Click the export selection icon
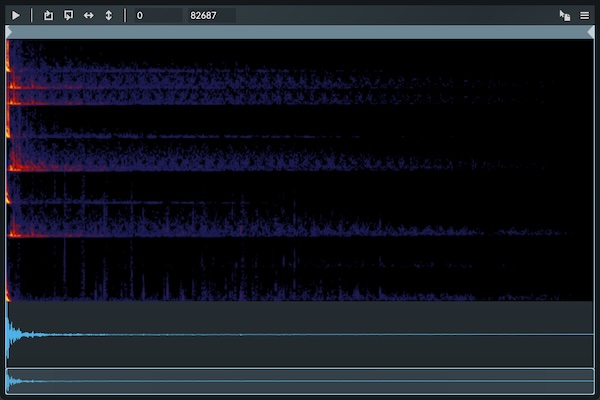This screenshot has height=400, width=600. (x=48, y=15)
